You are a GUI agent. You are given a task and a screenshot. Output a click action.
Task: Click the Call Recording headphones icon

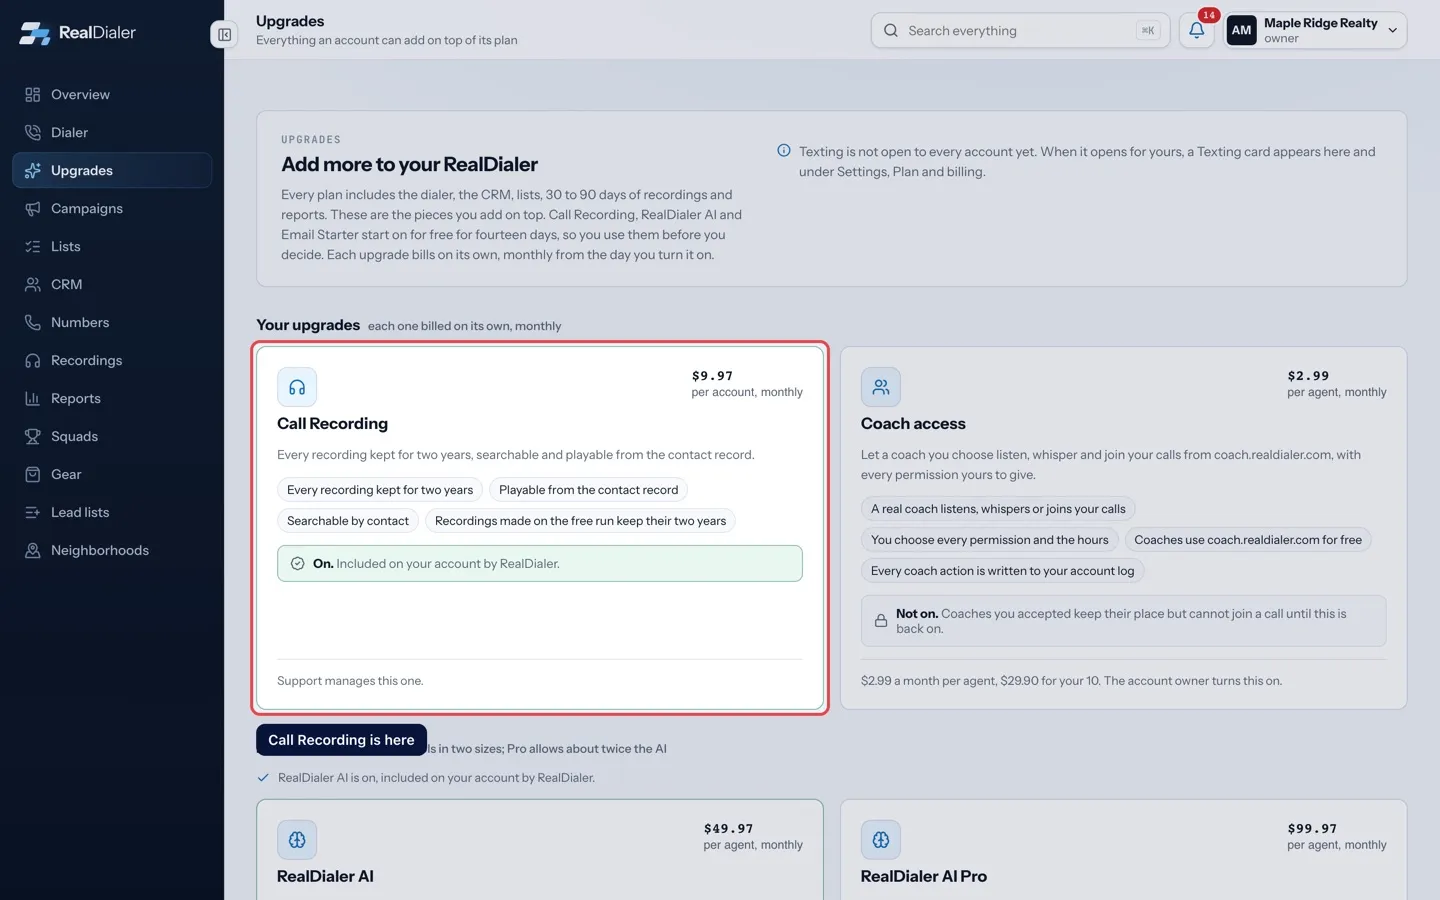tap(297, 387)
